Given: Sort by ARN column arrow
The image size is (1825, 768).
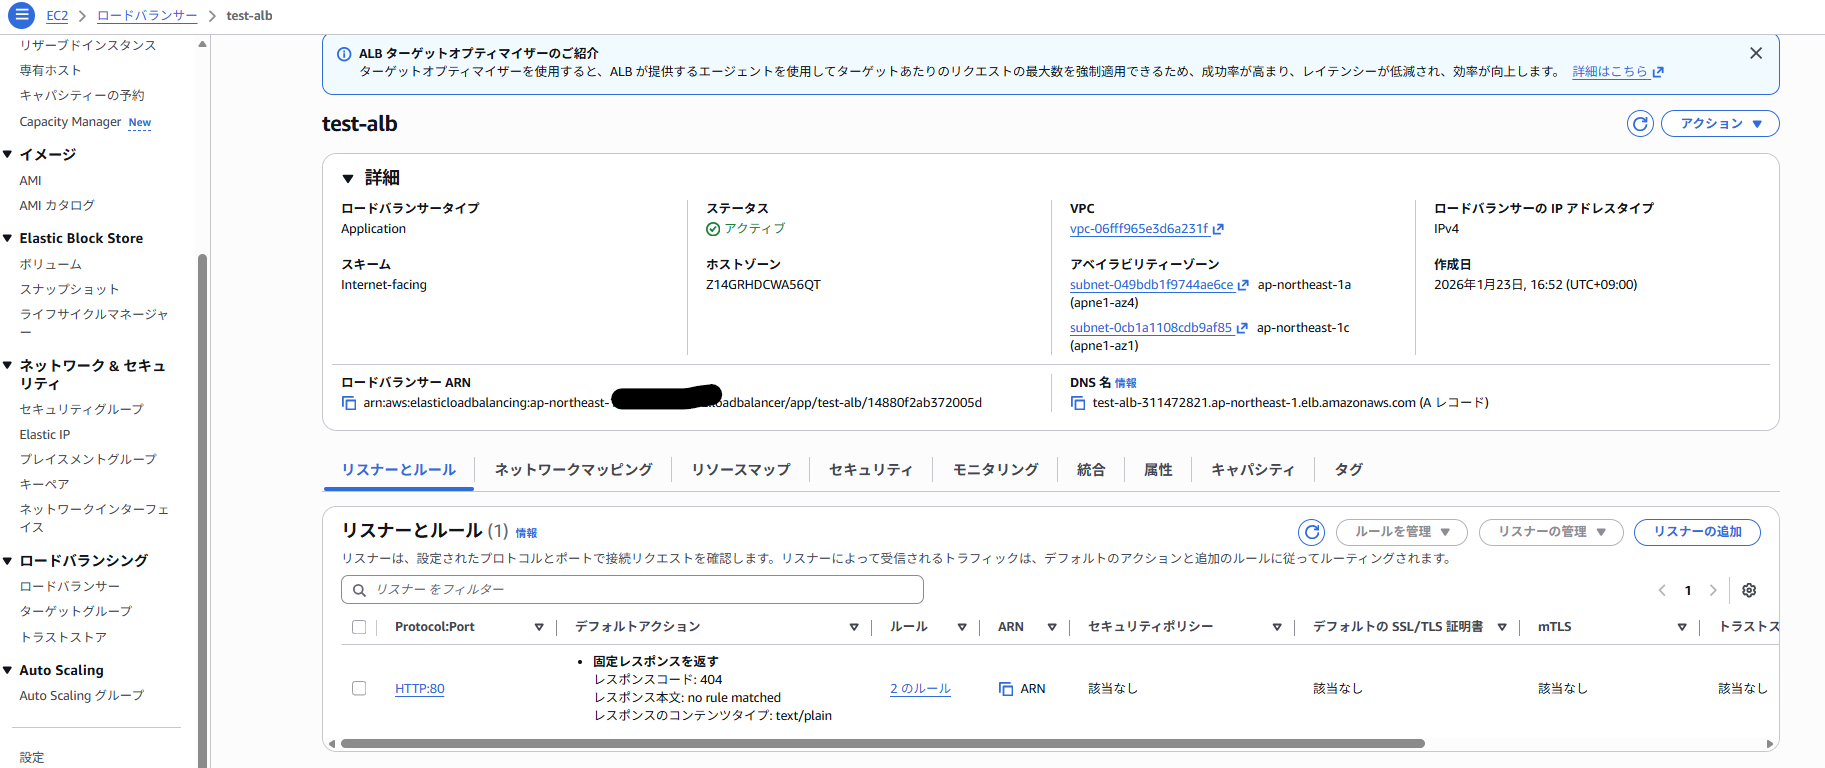Looking at the screenshot, I should click(x=1052, y=628).
